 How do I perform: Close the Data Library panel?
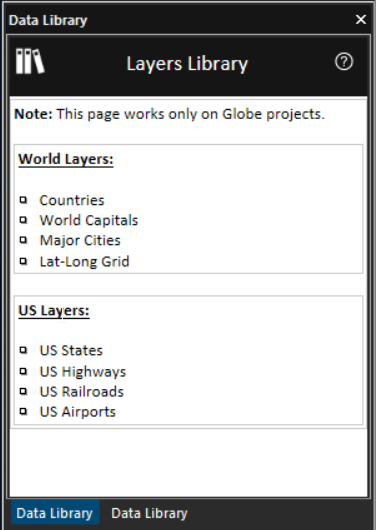pyautogui.click(x=361, y=20)
